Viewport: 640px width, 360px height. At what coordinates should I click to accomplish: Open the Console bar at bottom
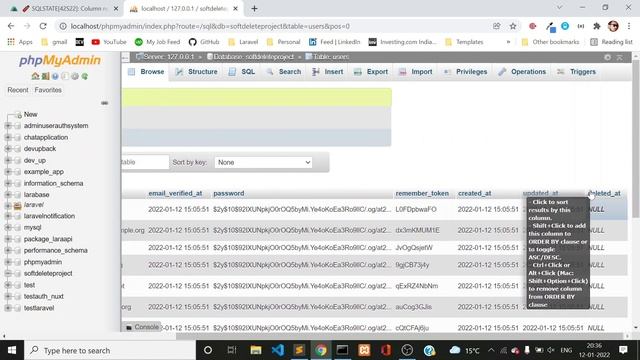click(x=142, y=327)
